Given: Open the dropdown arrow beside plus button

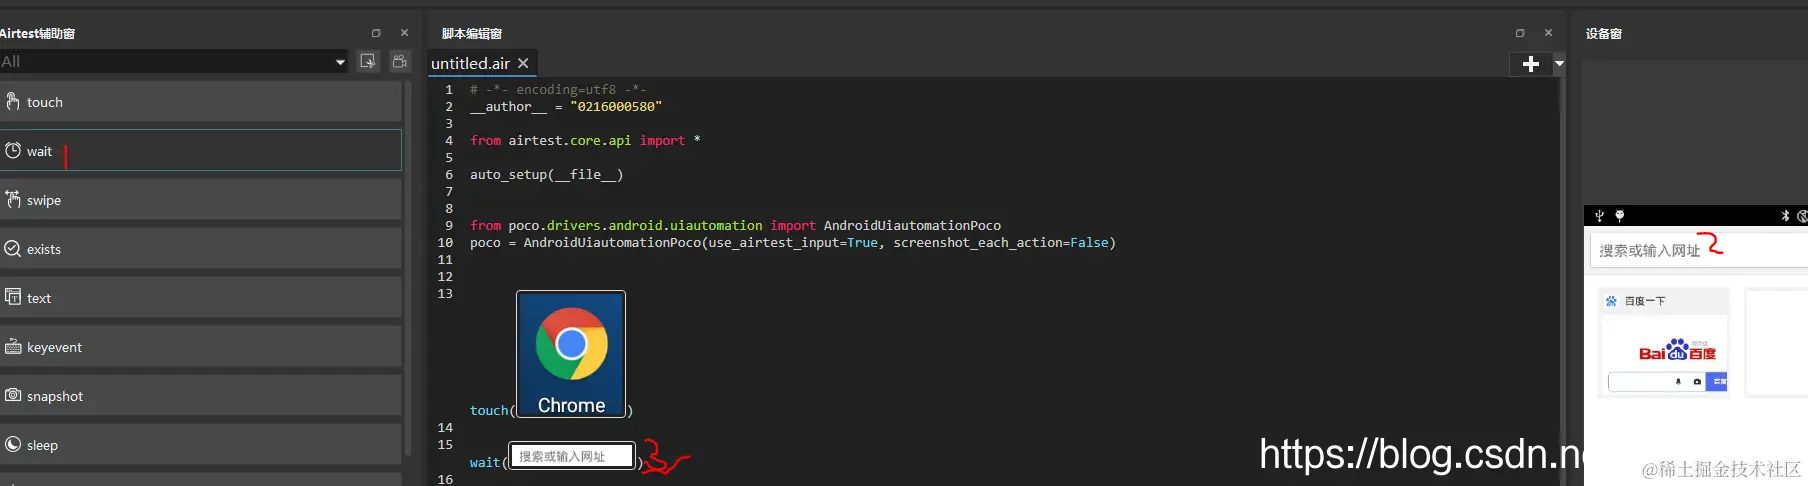Looking at the screenshot, I should pyautogui.click(x=1559, y=64).
